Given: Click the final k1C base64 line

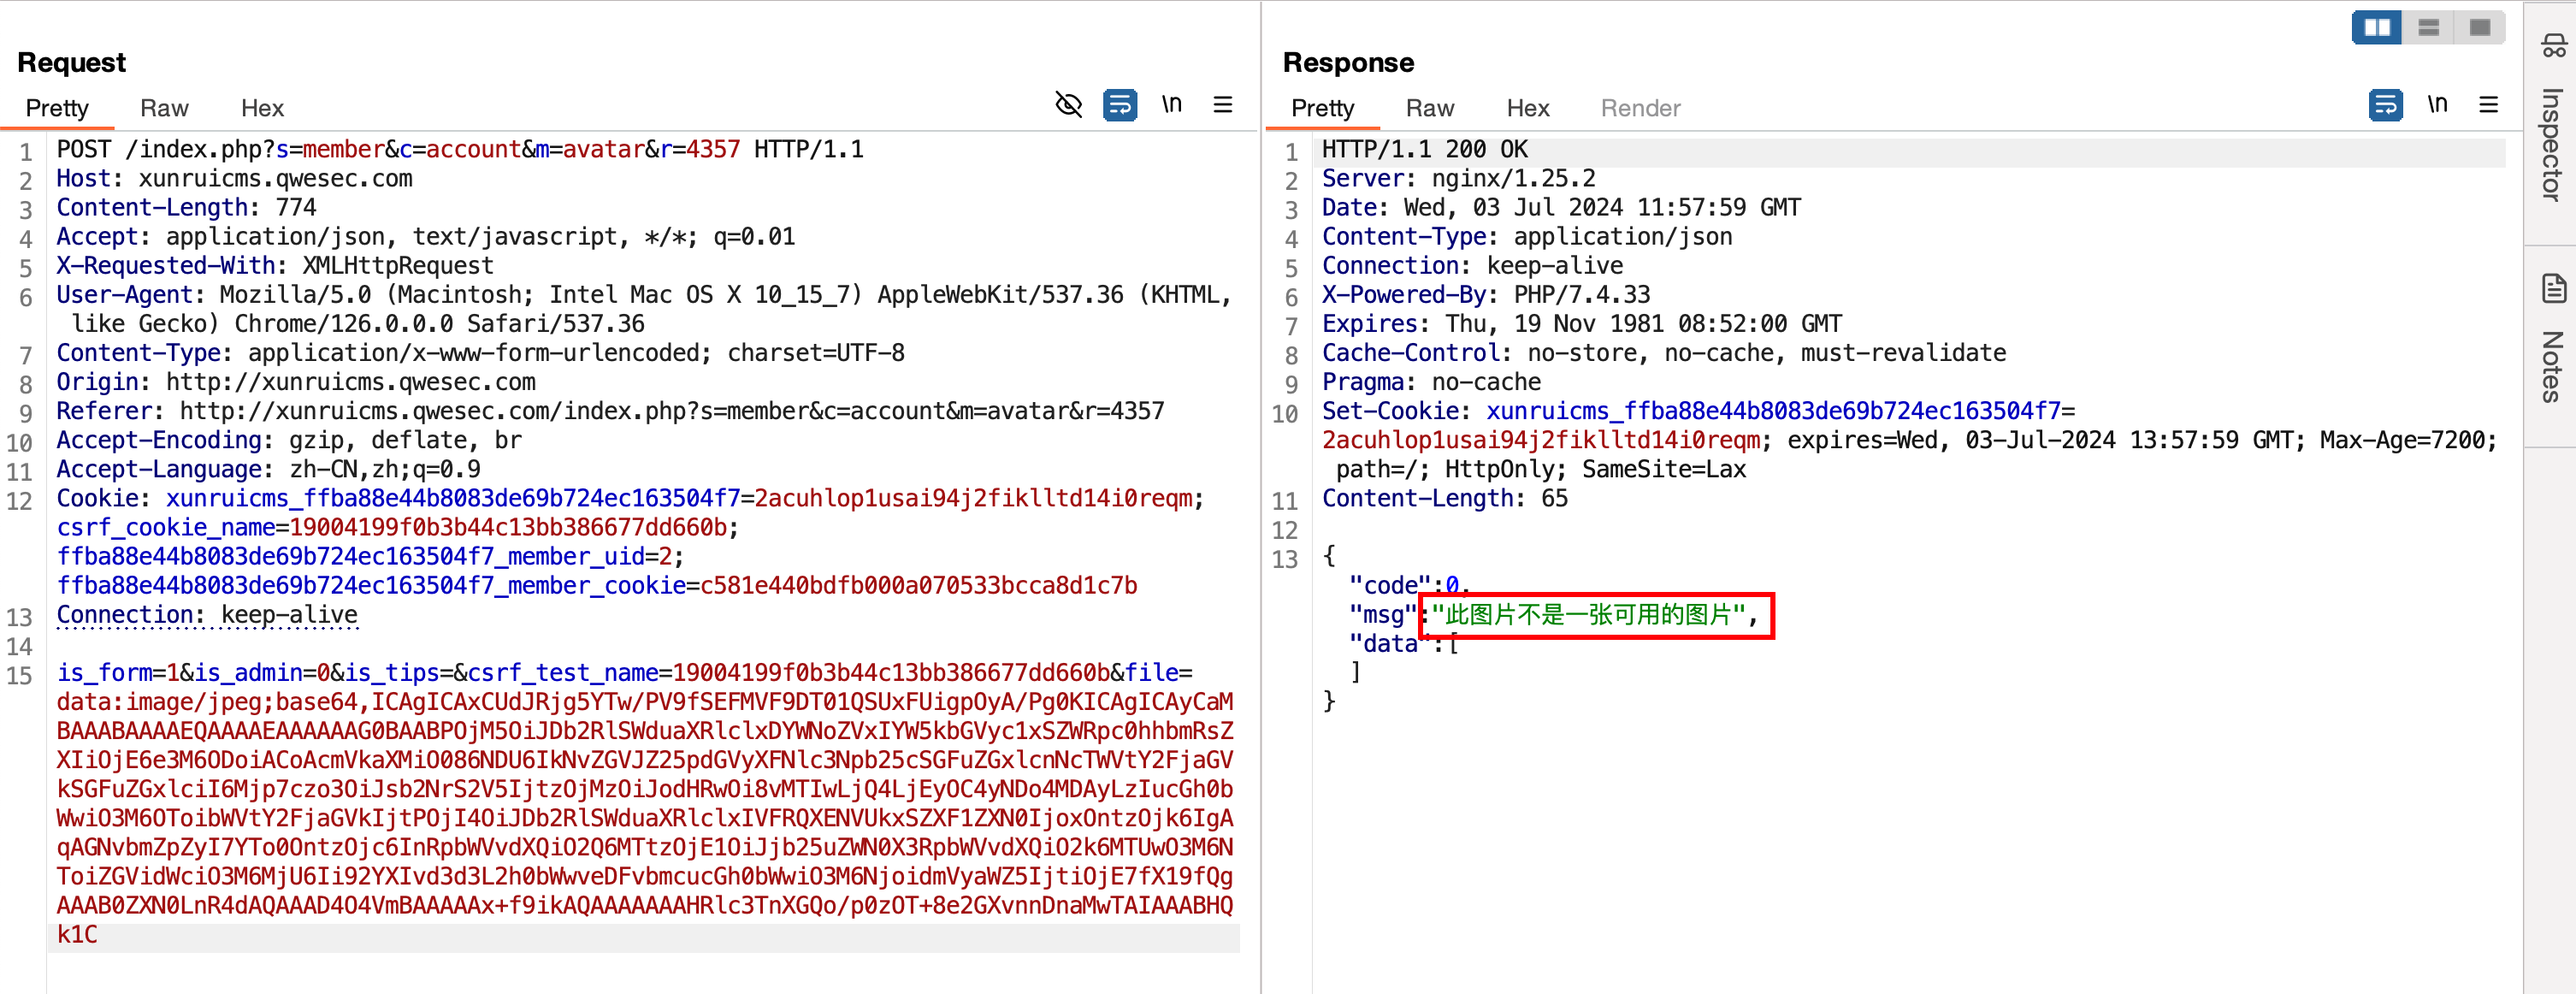Looking at the screenshot, I should [77, 935].
